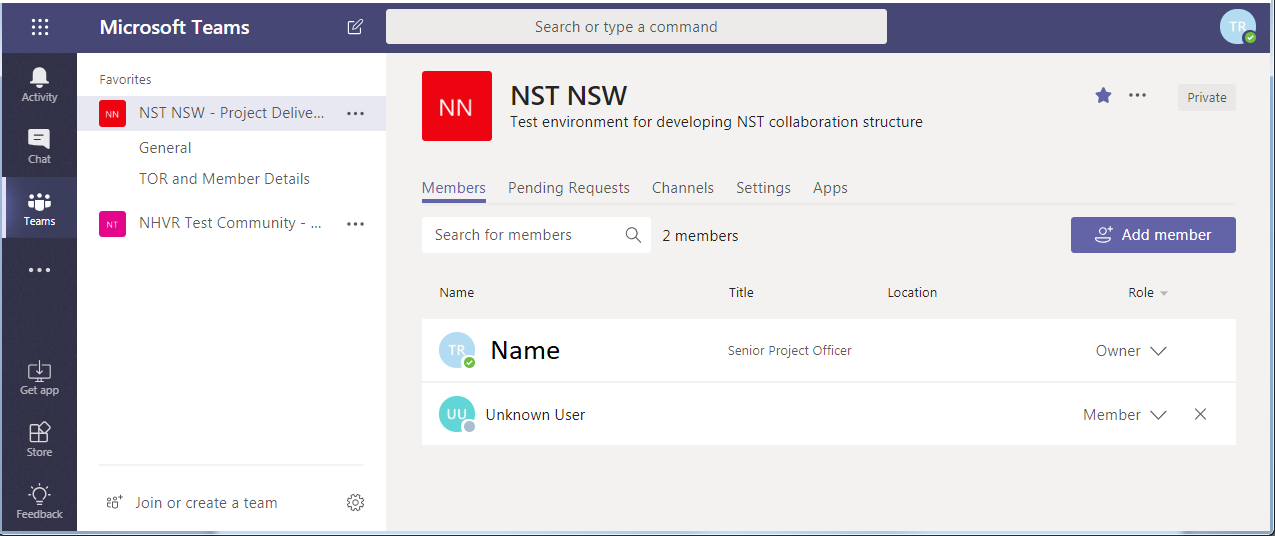Open the General channel

165,148
